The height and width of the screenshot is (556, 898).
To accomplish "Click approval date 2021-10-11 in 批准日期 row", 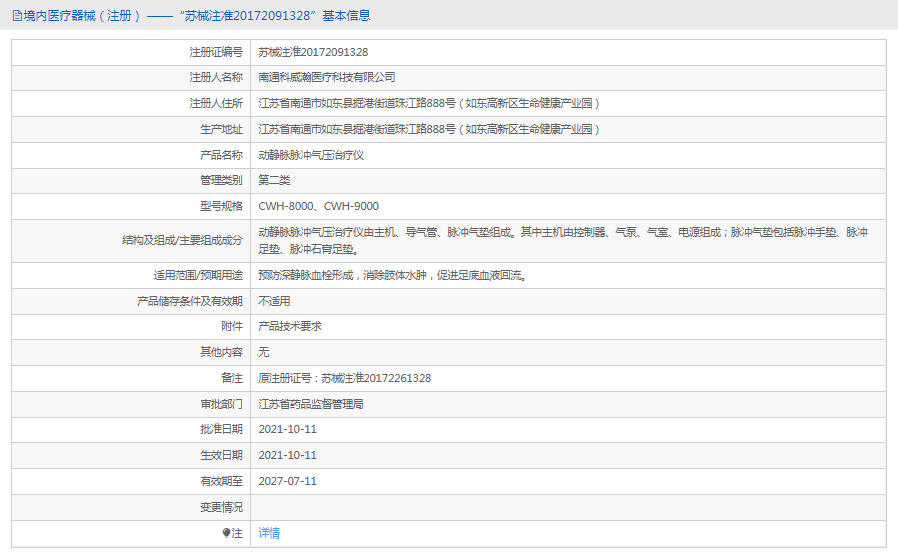I will coord(287,429).
